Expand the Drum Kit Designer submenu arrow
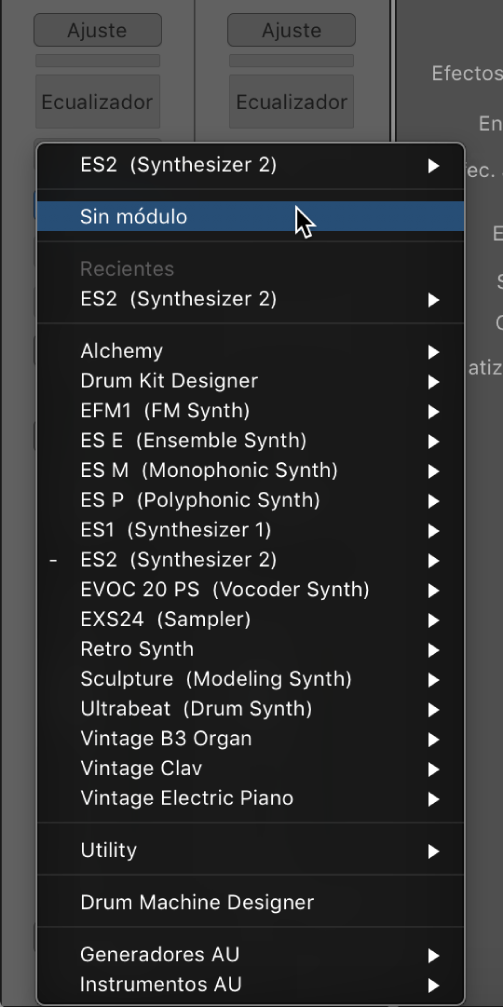Viewport: 503px width, 1008px height. click(434, 382)
